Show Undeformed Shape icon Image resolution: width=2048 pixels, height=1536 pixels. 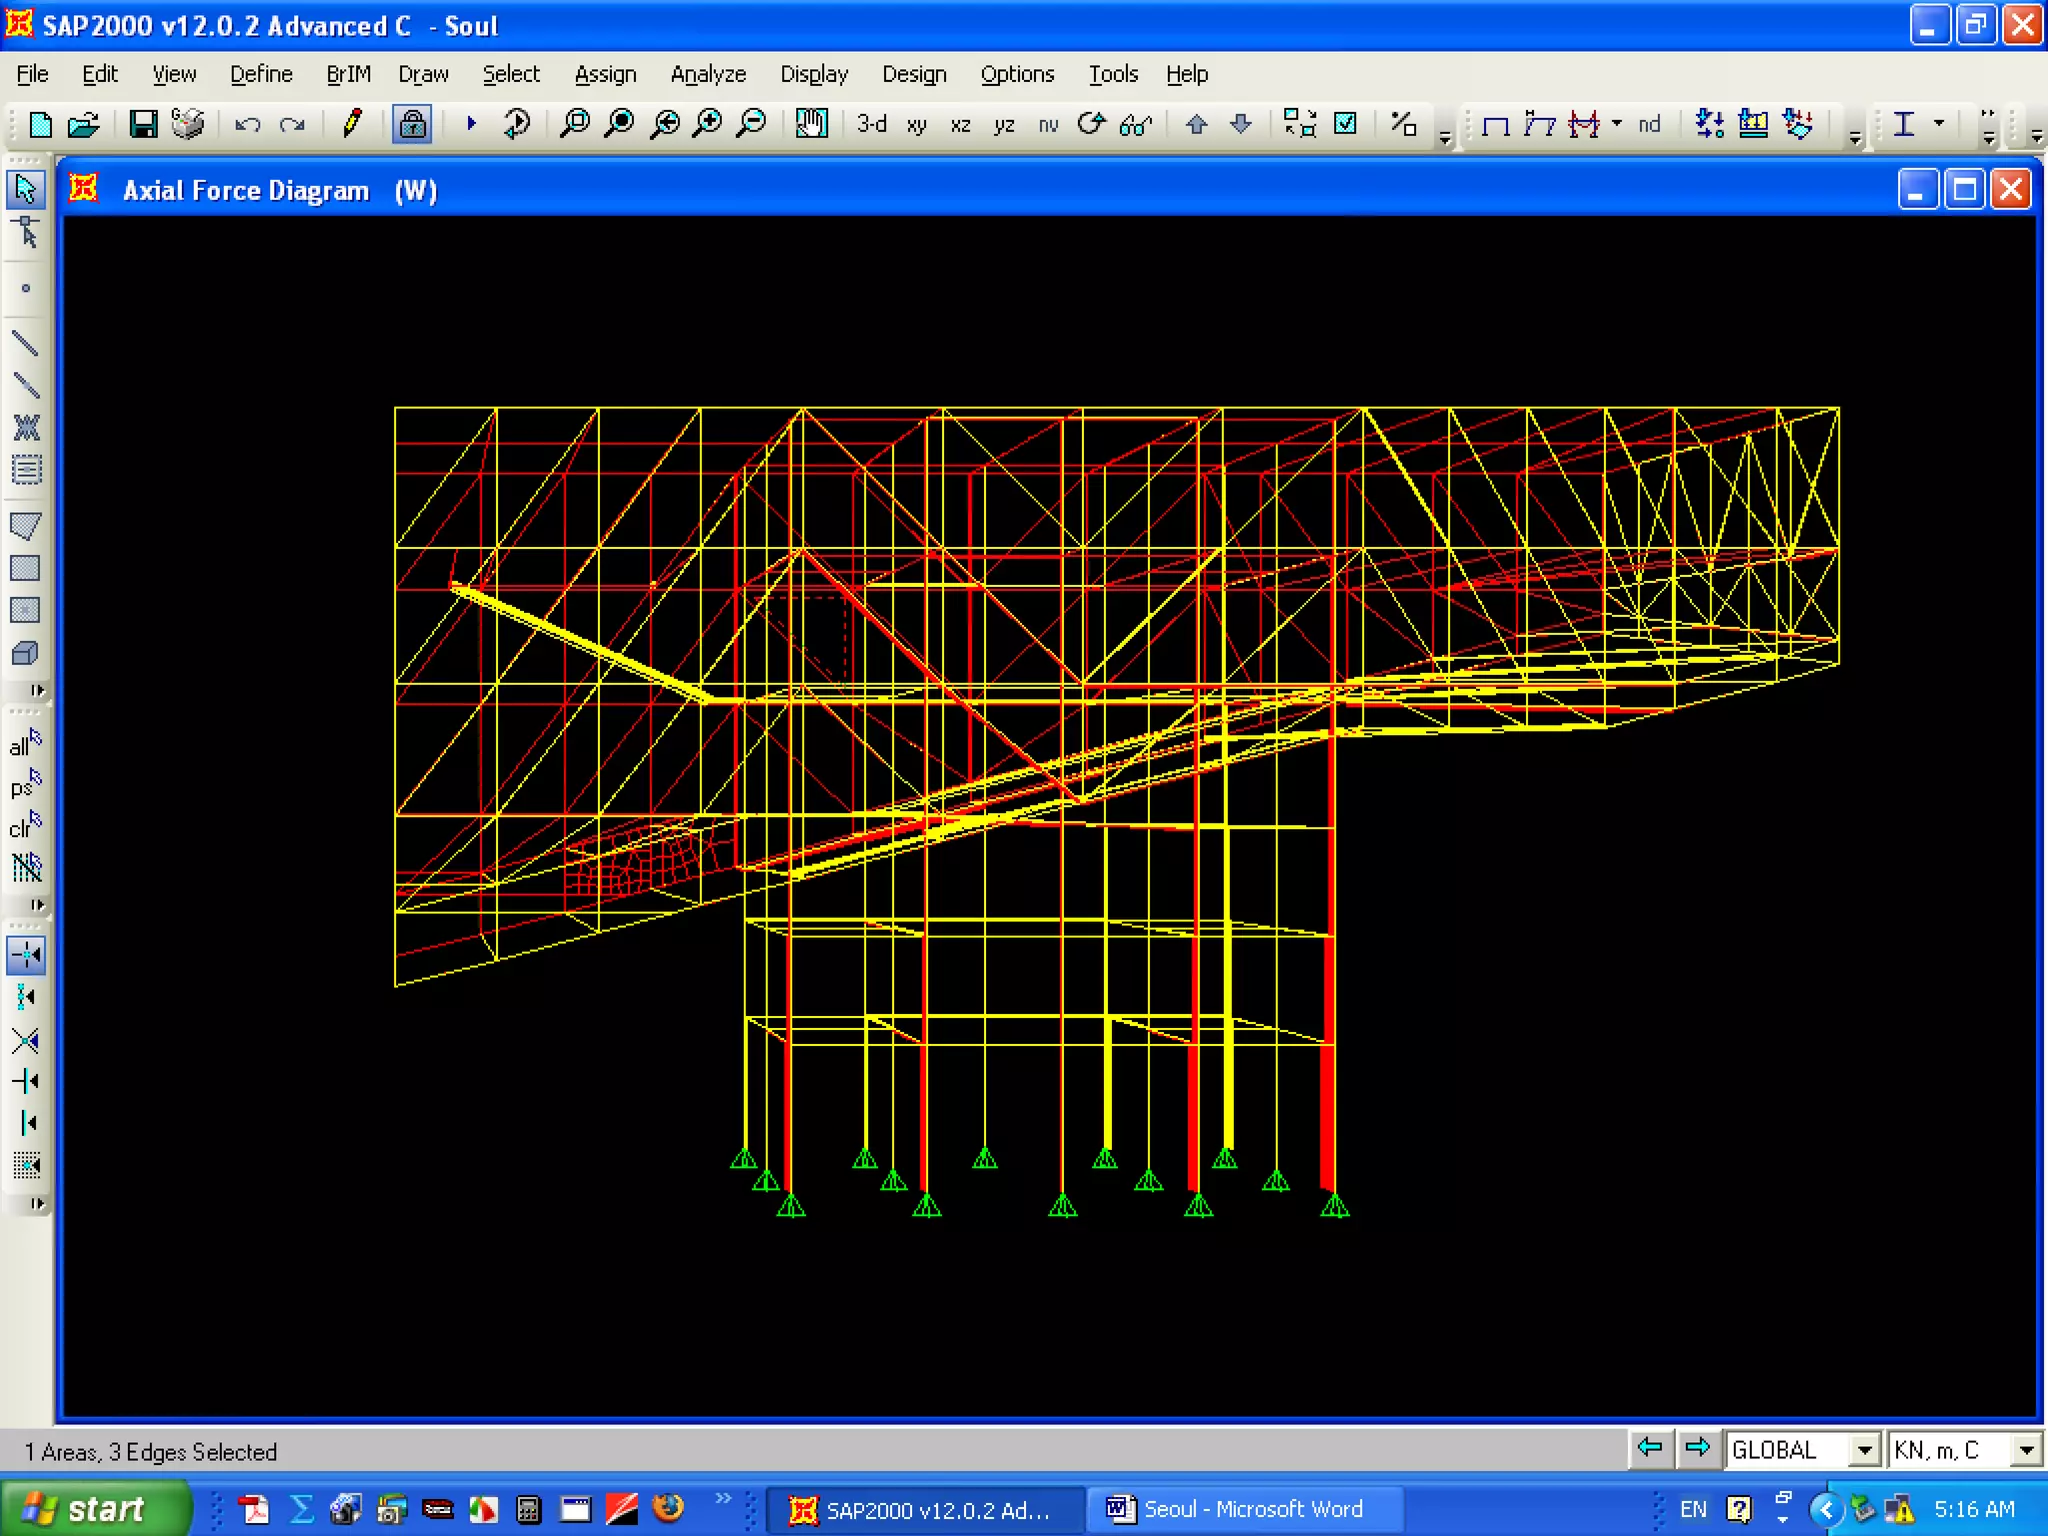1495,124
